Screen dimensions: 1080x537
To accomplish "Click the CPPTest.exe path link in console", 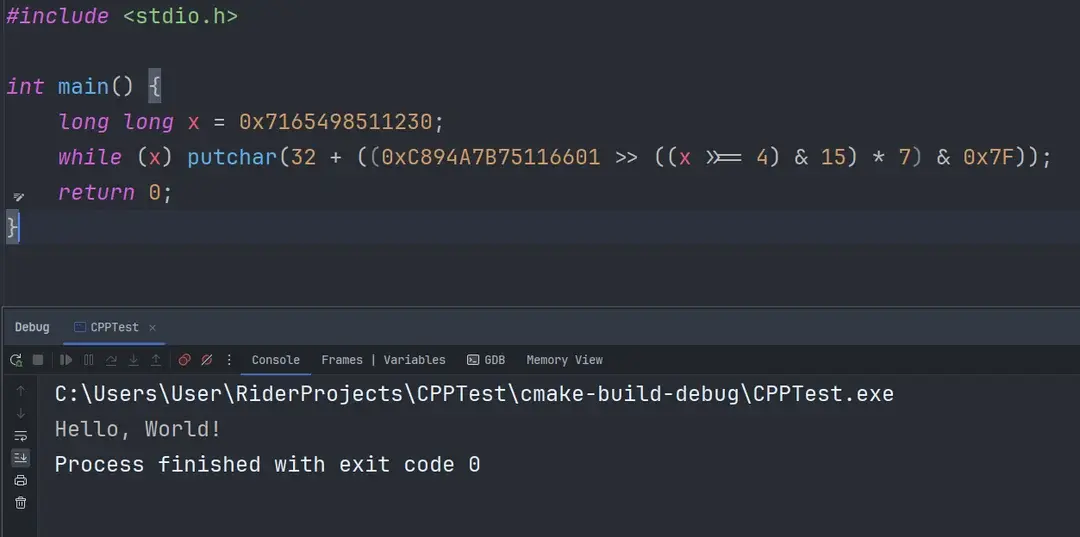I will 474,394.
